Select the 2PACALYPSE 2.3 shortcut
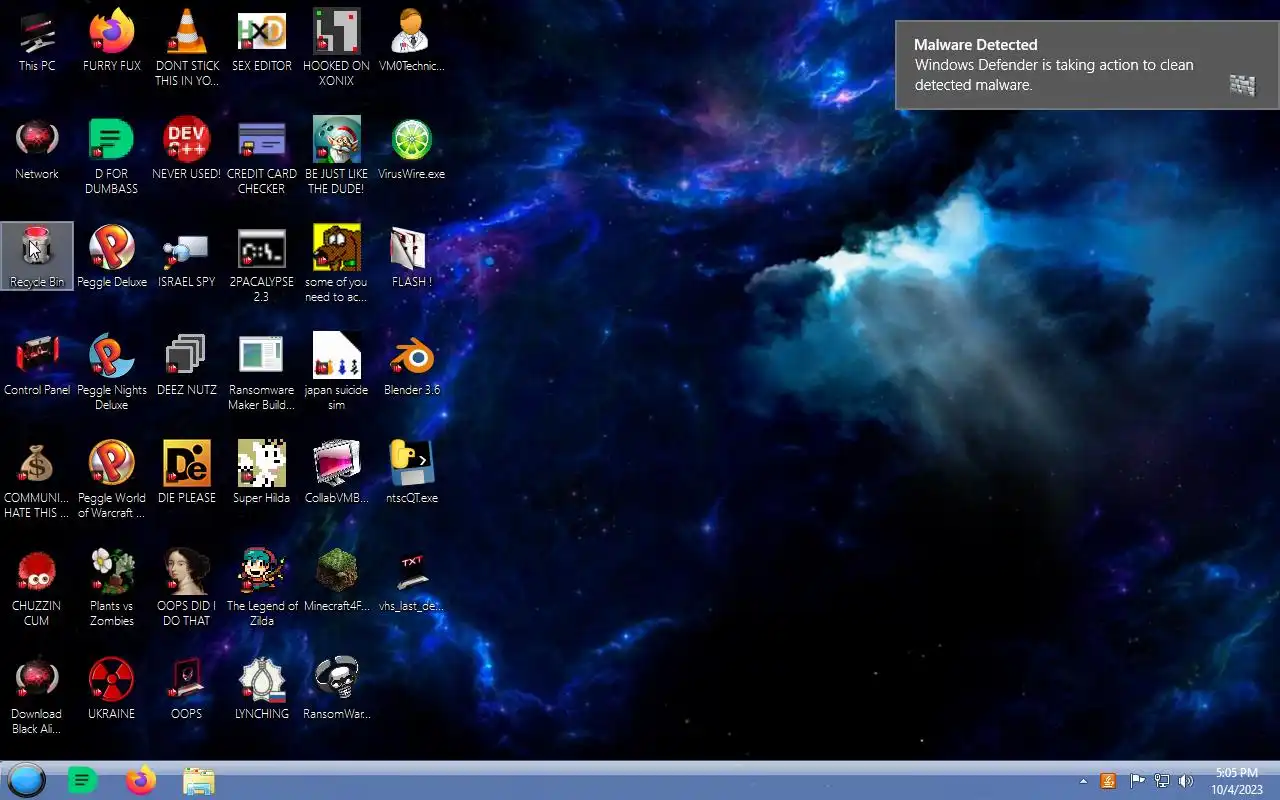The image size is (1280, 800). [262, 265]
